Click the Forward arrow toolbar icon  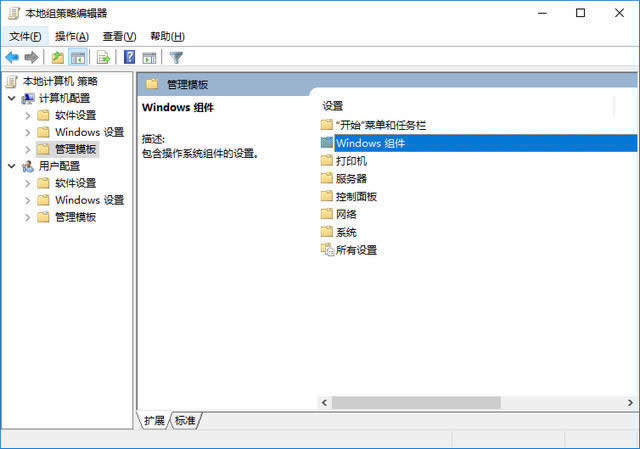pyautogui.click(x=32, y=57)
